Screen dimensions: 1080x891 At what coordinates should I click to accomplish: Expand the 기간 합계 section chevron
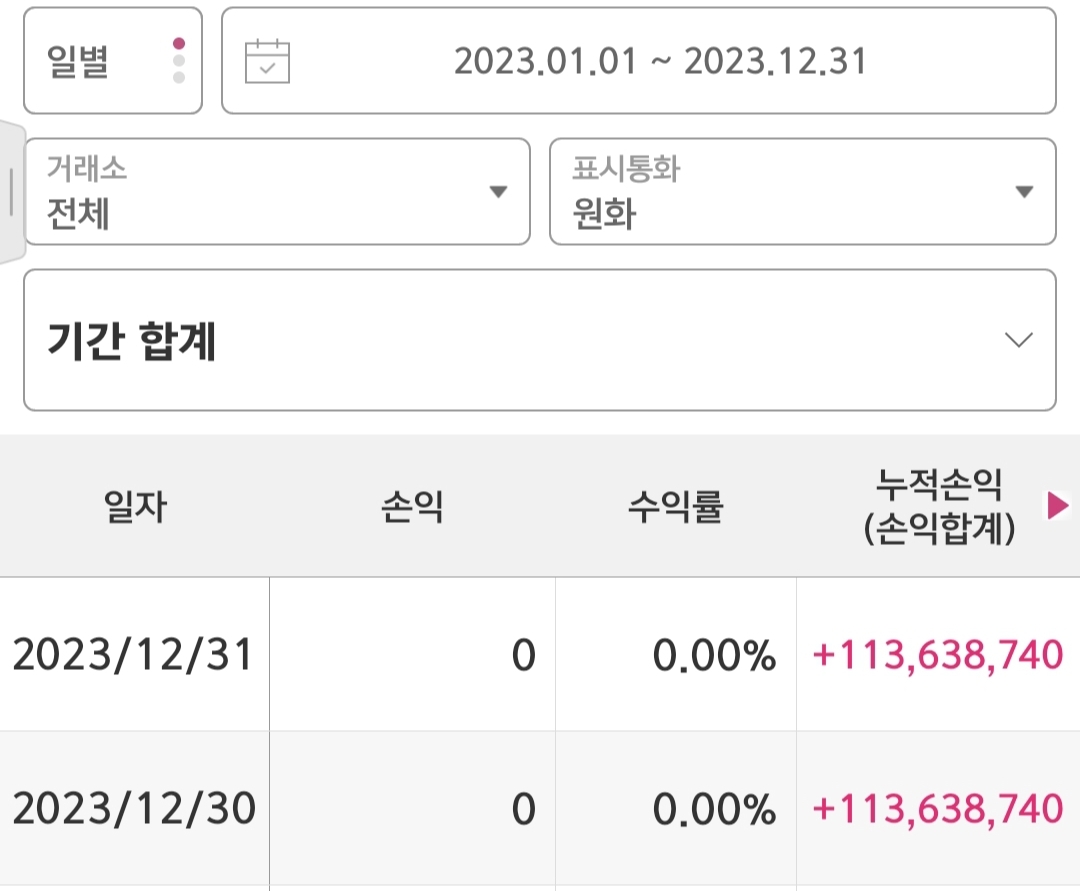tap(1019, 339)
